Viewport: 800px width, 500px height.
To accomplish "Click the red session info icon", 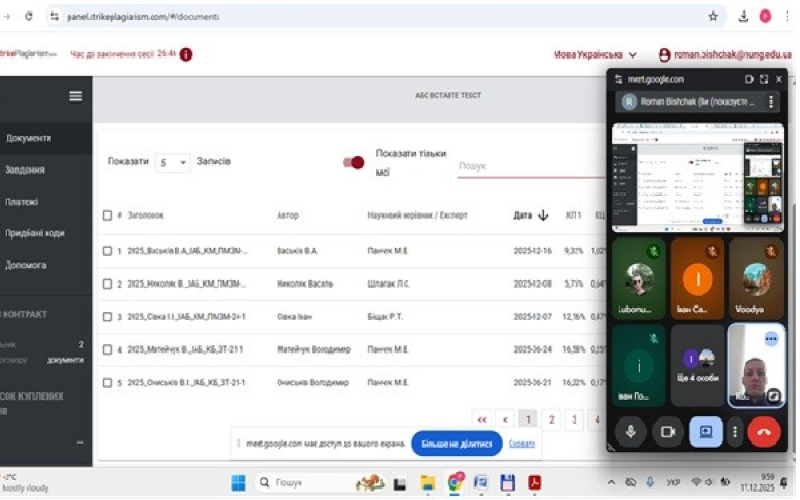I will [x=186, y=55].
